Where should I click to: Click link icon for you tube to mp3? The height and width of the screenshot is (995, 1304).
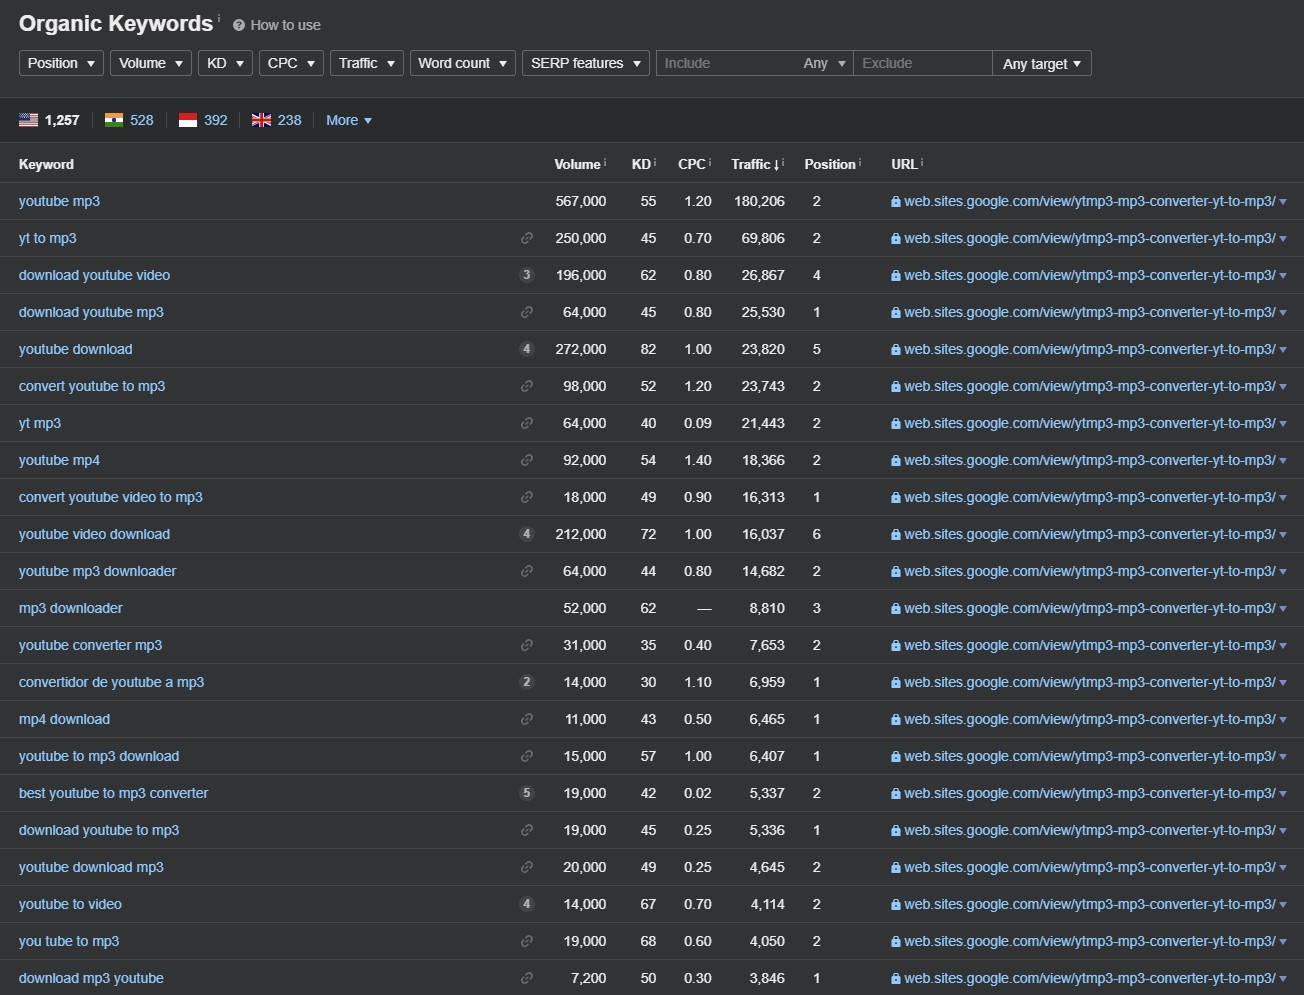click(527, 941)
